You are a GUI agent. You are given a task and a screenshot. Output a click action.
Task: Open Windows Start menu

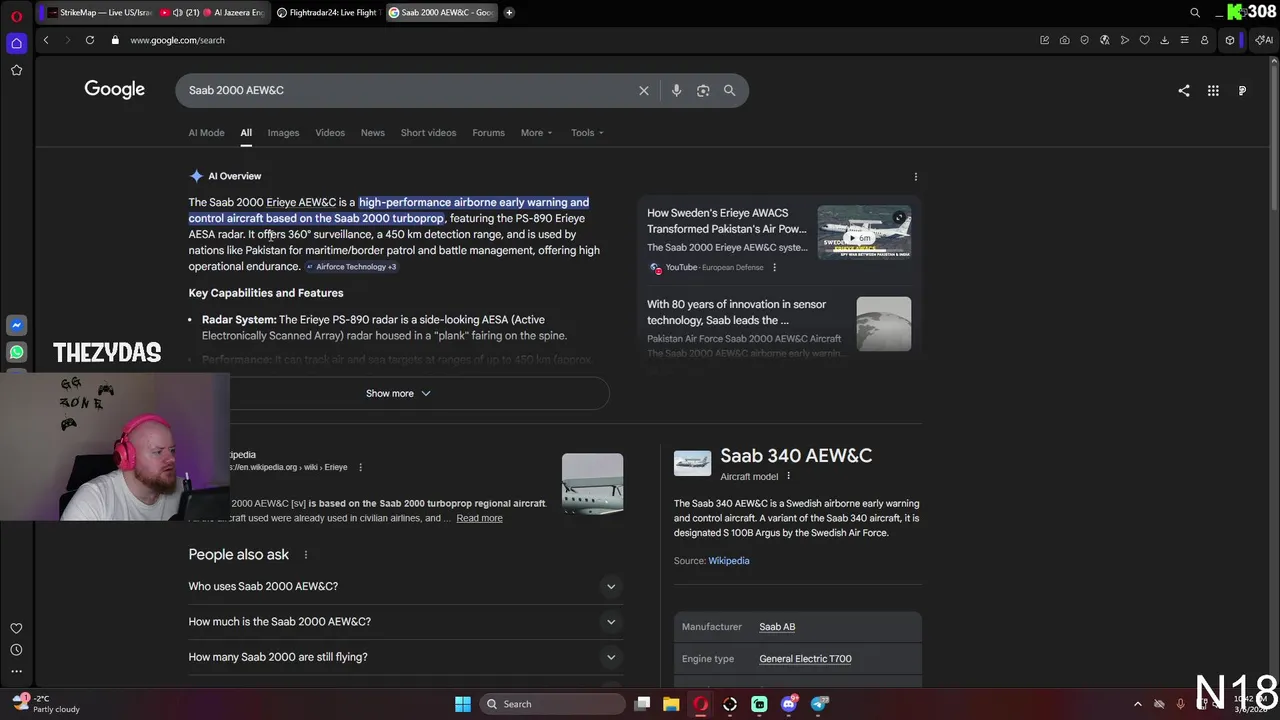pos(463,704)
